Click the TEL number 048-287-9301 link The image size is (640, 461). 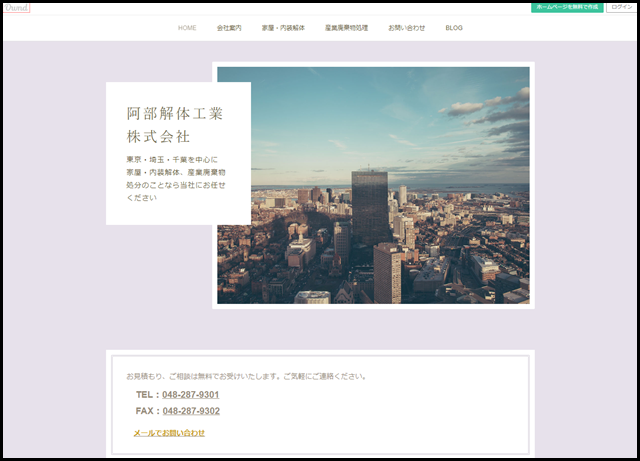point(191,395)
